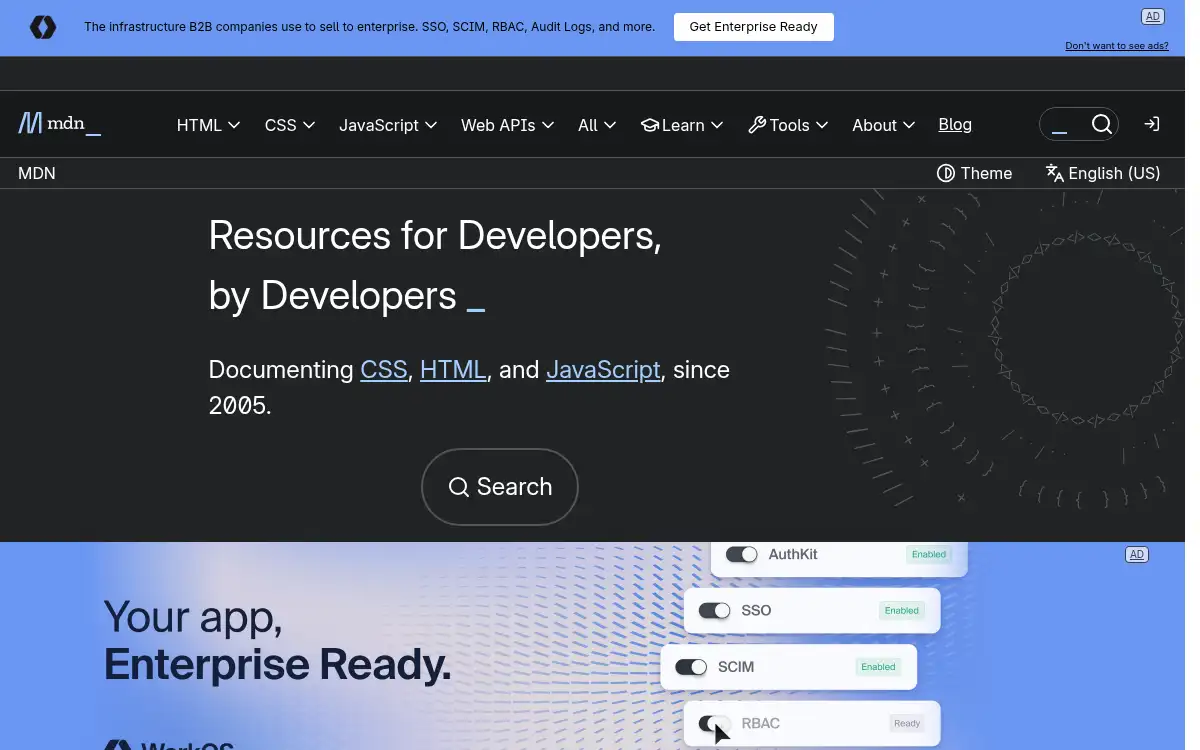This screenshot has width=1200, height=750.
Task: Click "Resources for Developers," heading
Action: 435,236
